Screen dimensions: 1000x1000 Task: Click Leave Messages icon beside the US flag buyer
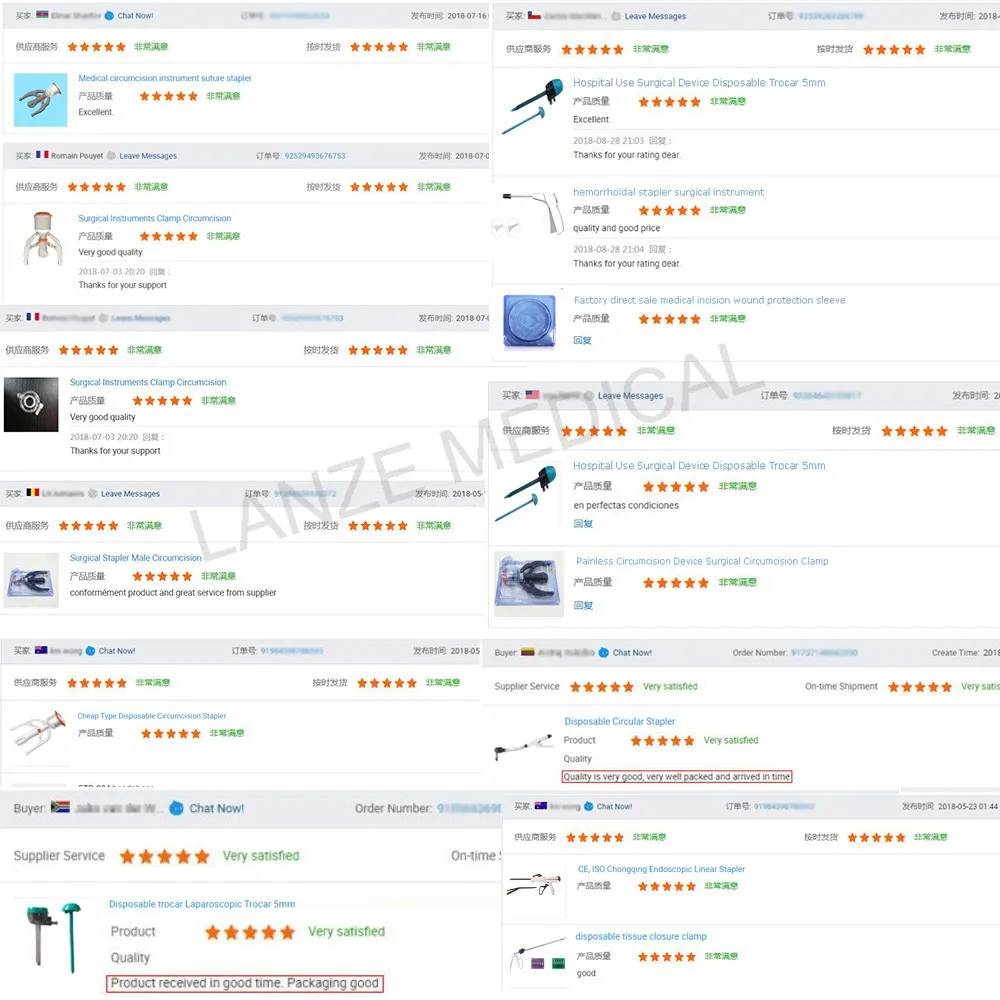point(588,396)
